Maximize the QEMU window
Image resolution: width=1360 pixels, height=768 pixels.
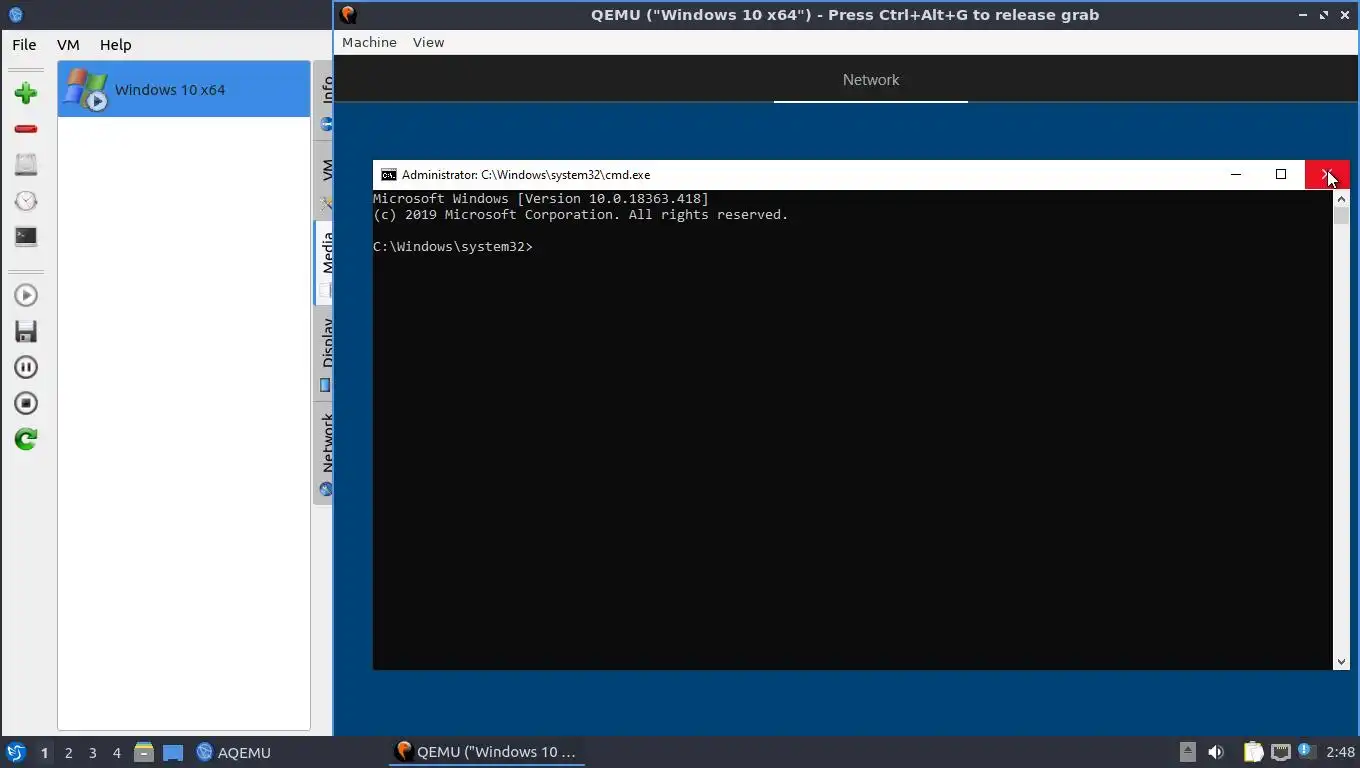pos(1324,15)
